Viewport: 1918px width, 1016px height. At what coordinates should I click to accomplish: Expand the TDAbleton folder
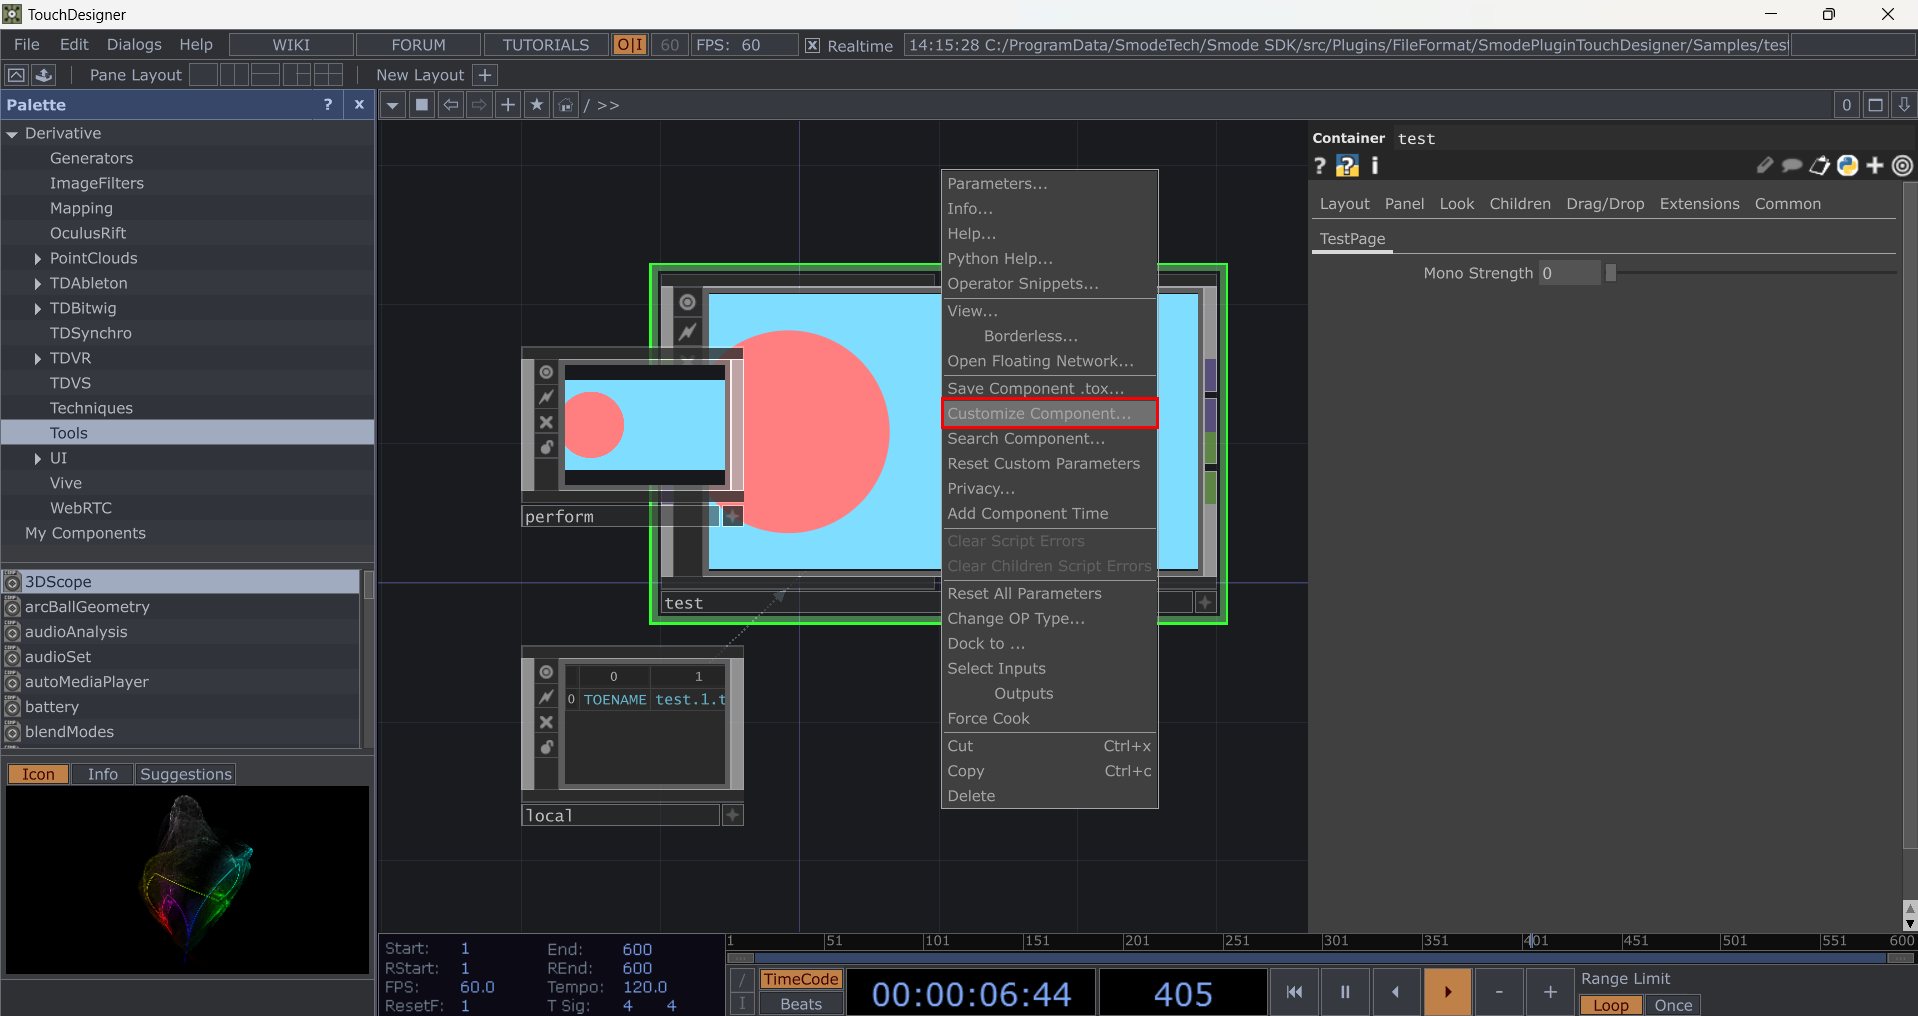38,284
